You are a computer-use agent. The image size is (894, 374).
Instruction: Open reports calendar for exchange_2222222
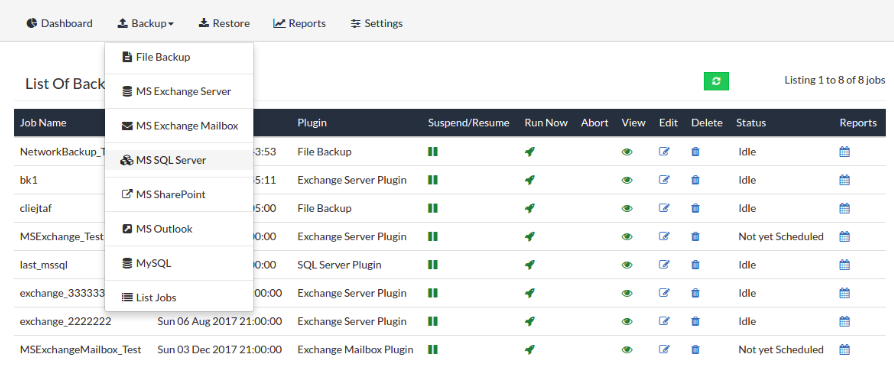point(844,321)
